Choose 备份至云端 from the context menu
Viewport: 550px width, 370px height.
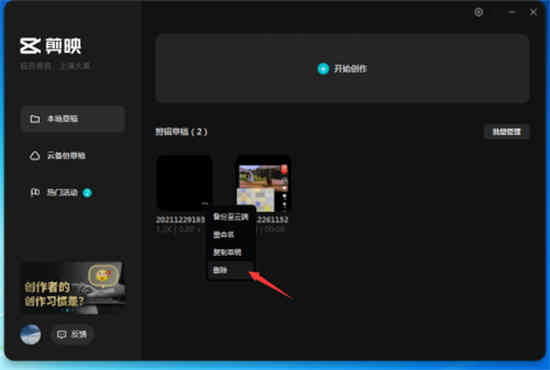(230, 217)
